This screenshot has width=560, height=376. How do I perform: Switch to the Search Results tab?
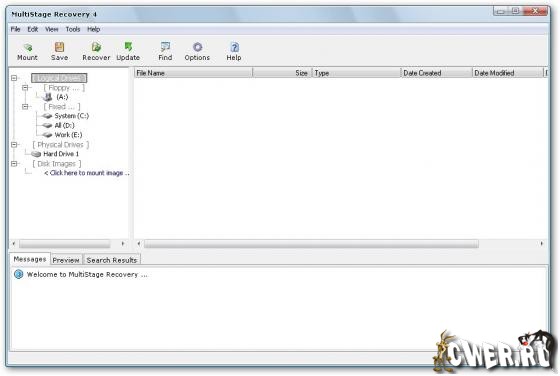coord(111,260)
